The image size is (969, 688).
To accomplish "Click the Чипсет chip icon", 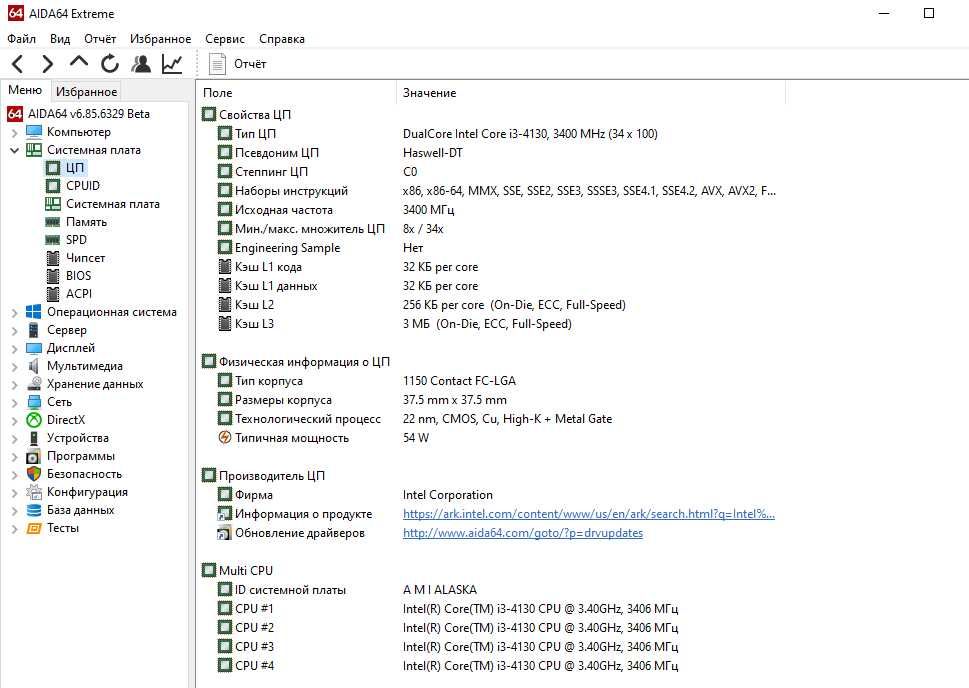I will click(x=53, y=258).
